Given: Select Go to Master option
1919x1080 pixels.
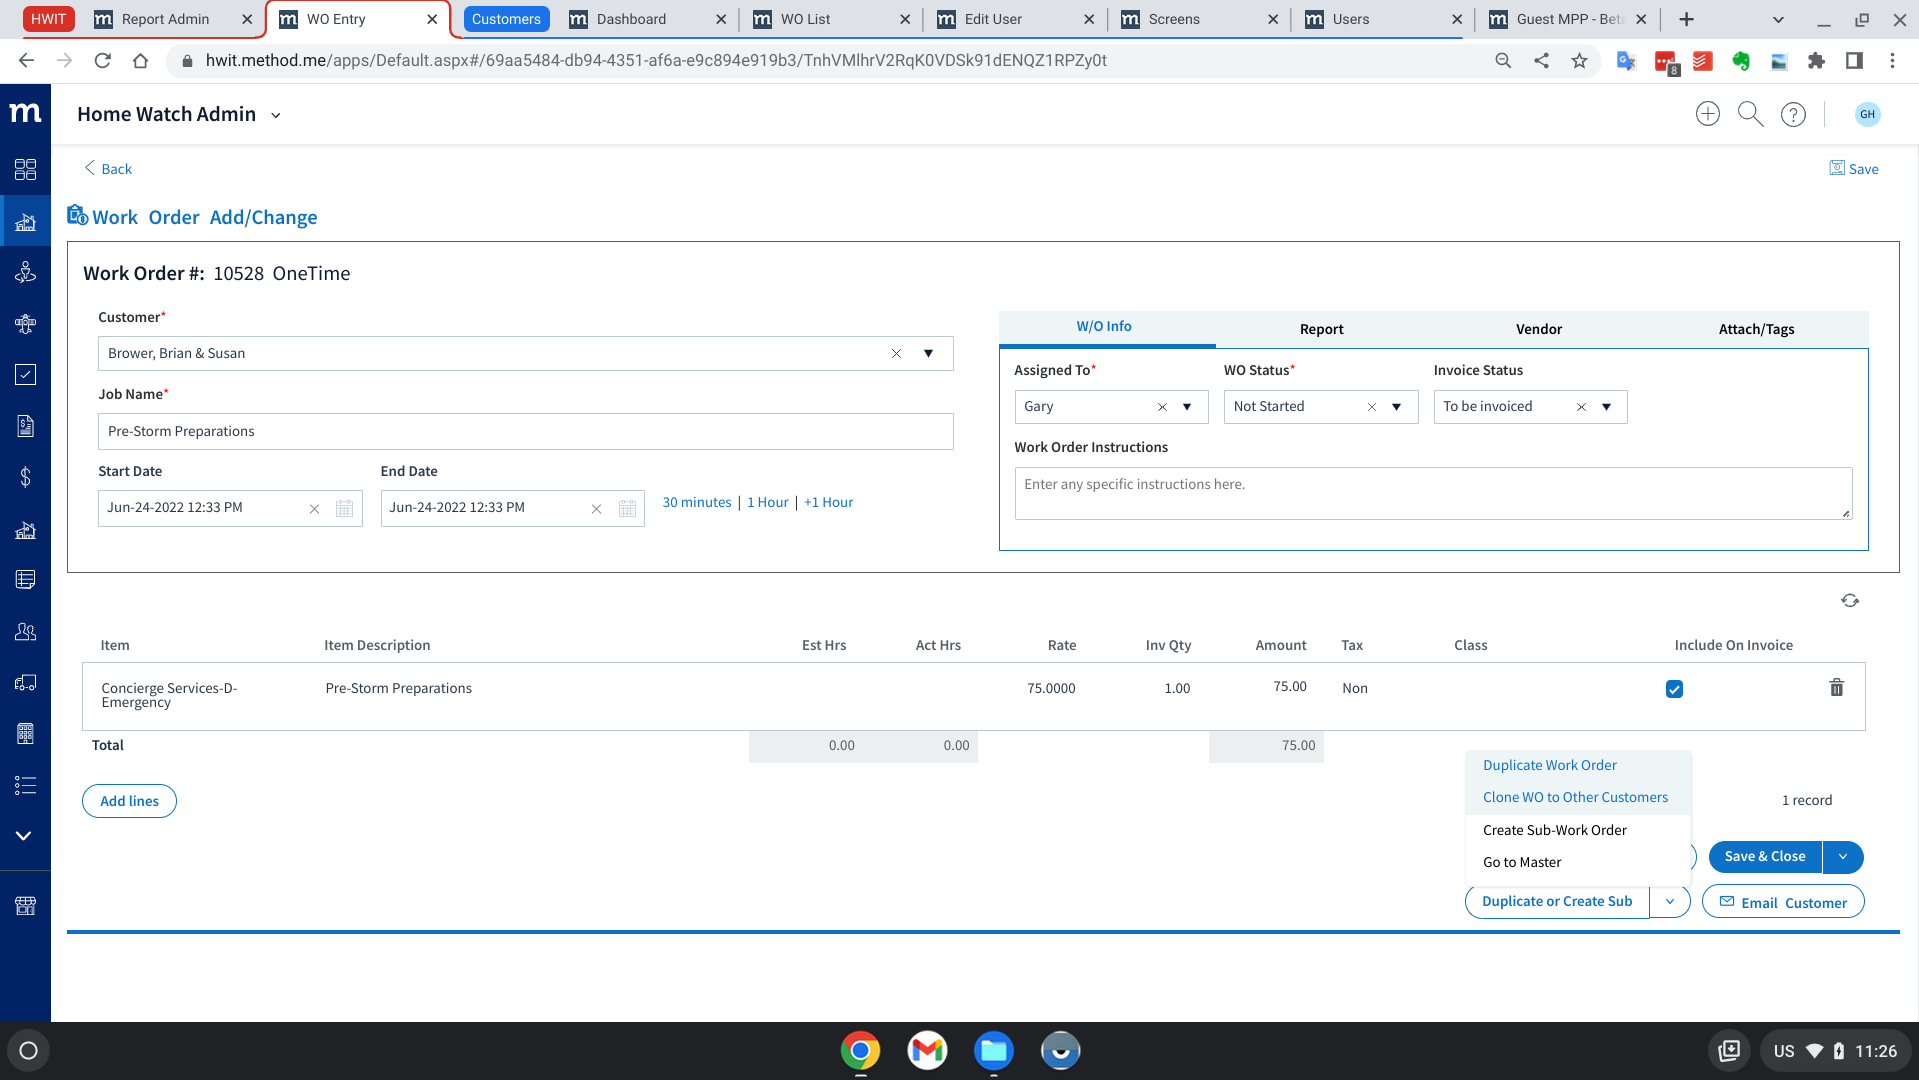Looking at the screenshot, I should [1521, 862].
